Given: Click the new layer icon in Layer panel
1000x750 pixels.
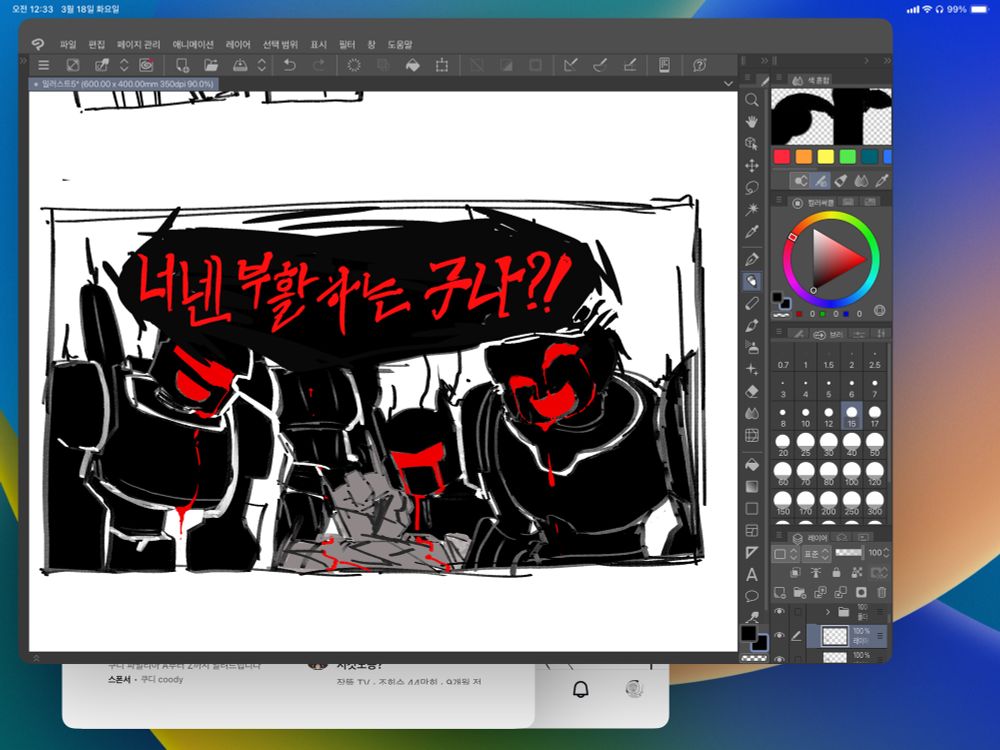Looking at the screenshot, I should tap(779, 592).
